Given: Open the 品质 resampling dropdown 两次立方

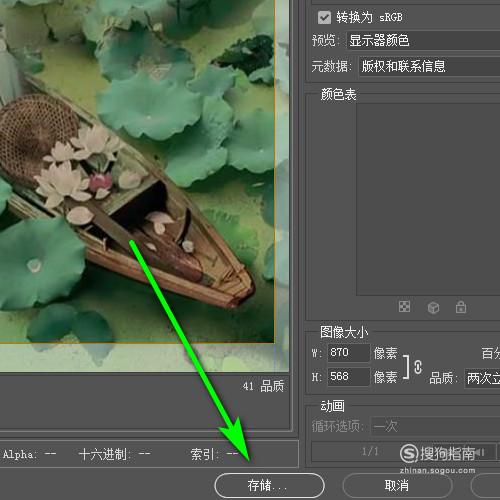Looking at the screenshot, I should (x=482, y=378).
